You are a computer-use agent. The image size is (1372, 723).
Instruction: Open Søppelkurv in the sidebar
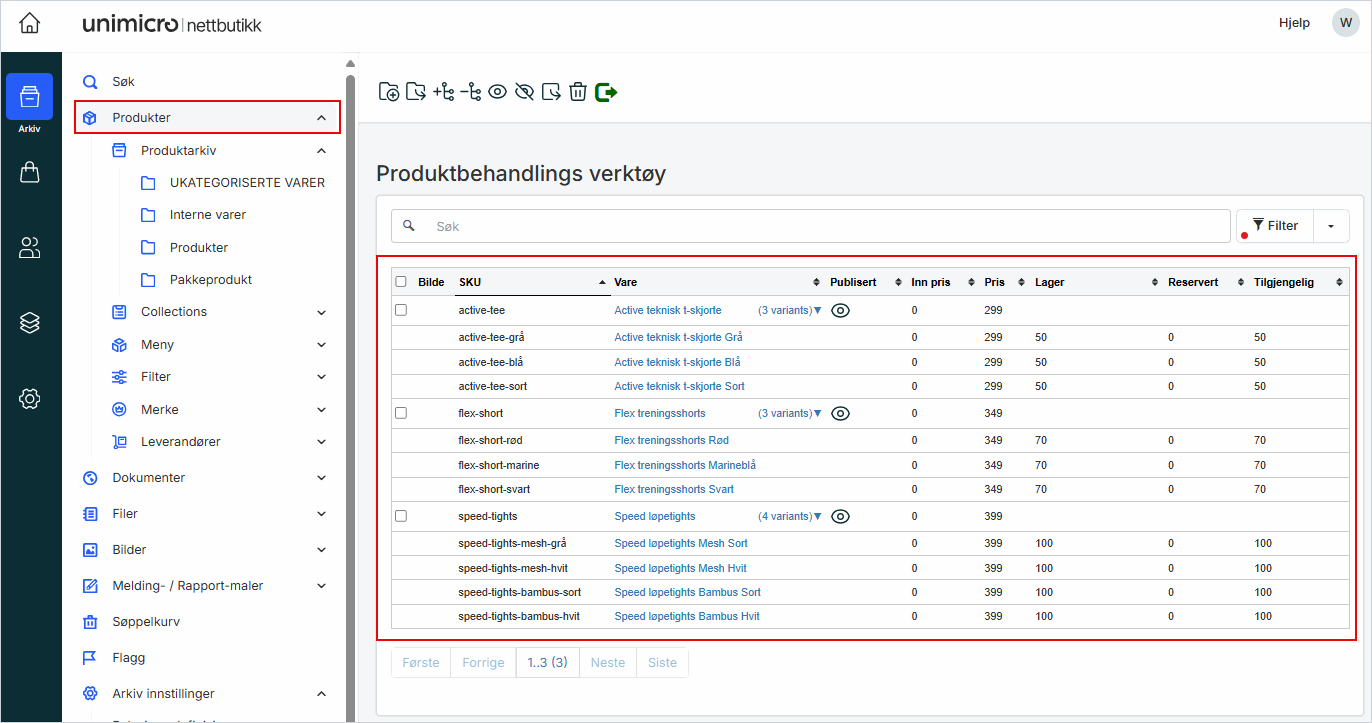[145, 622]
